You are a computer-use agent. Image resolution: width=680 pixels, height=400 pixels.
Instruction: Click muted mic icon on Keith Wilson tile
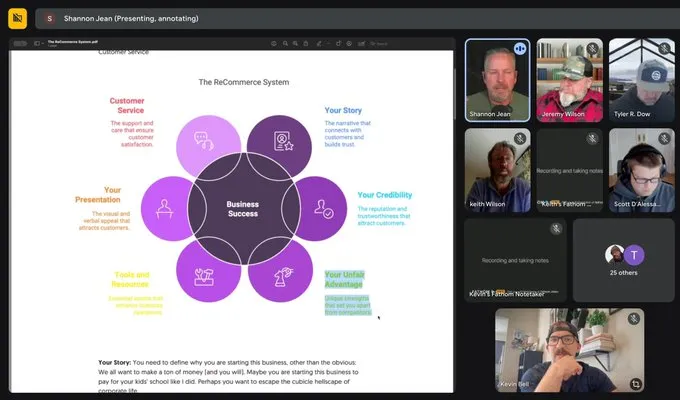pos(520,139)
